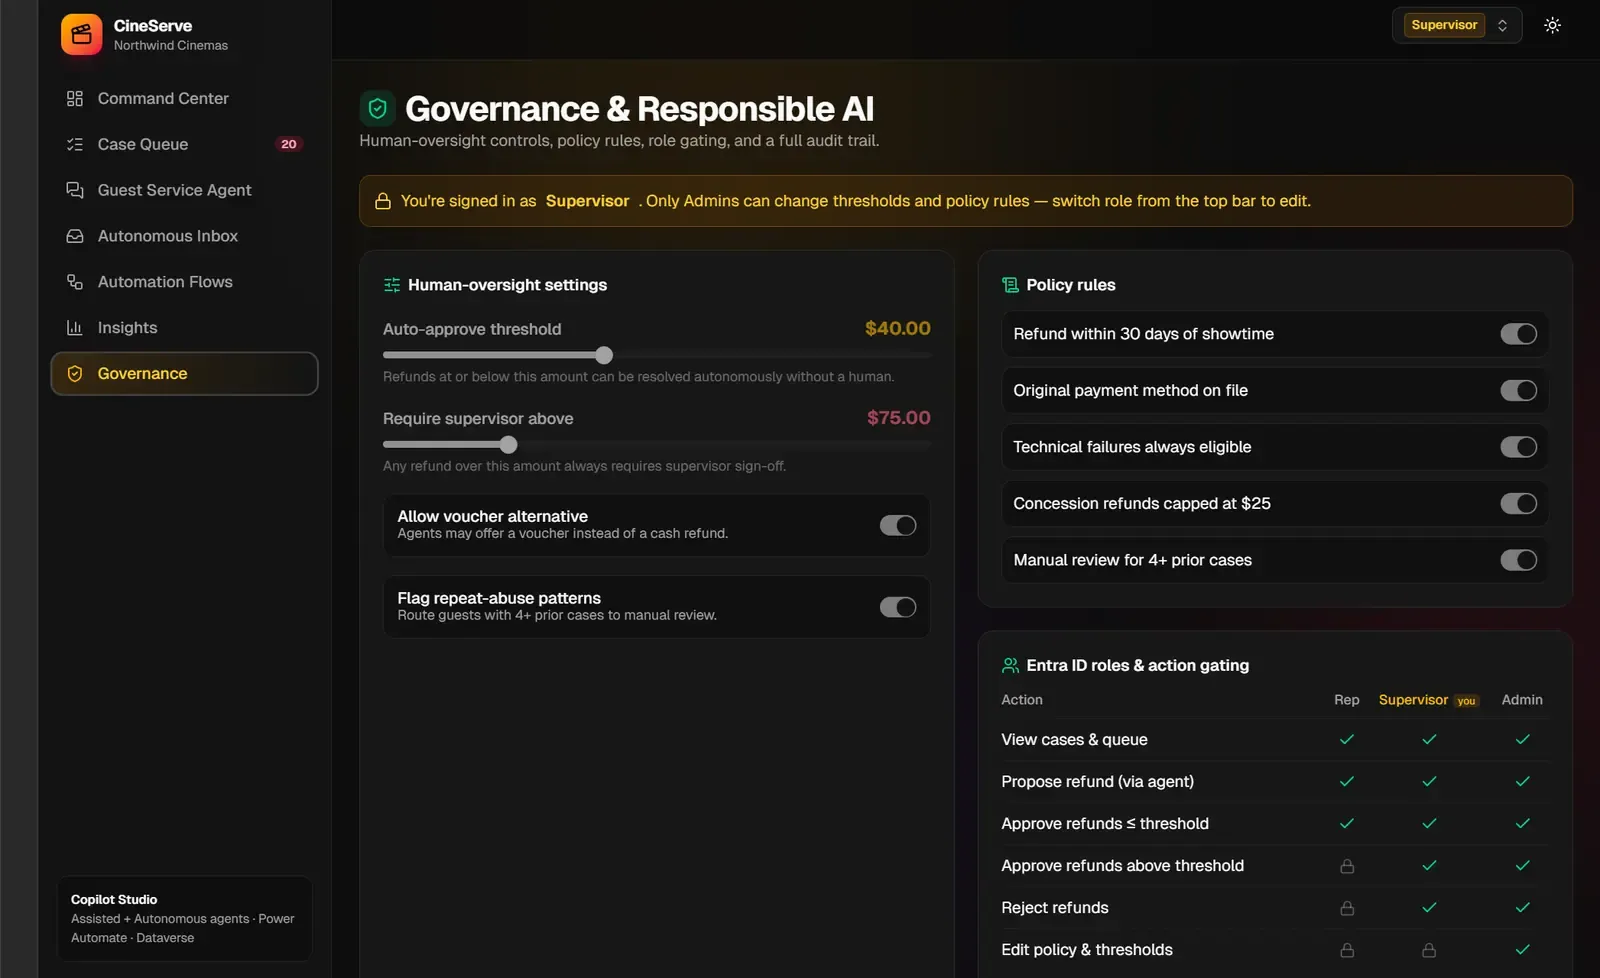Click the Case Queue checklist icon
Screen dimensions: 1600x978
(x=75, y=144)
